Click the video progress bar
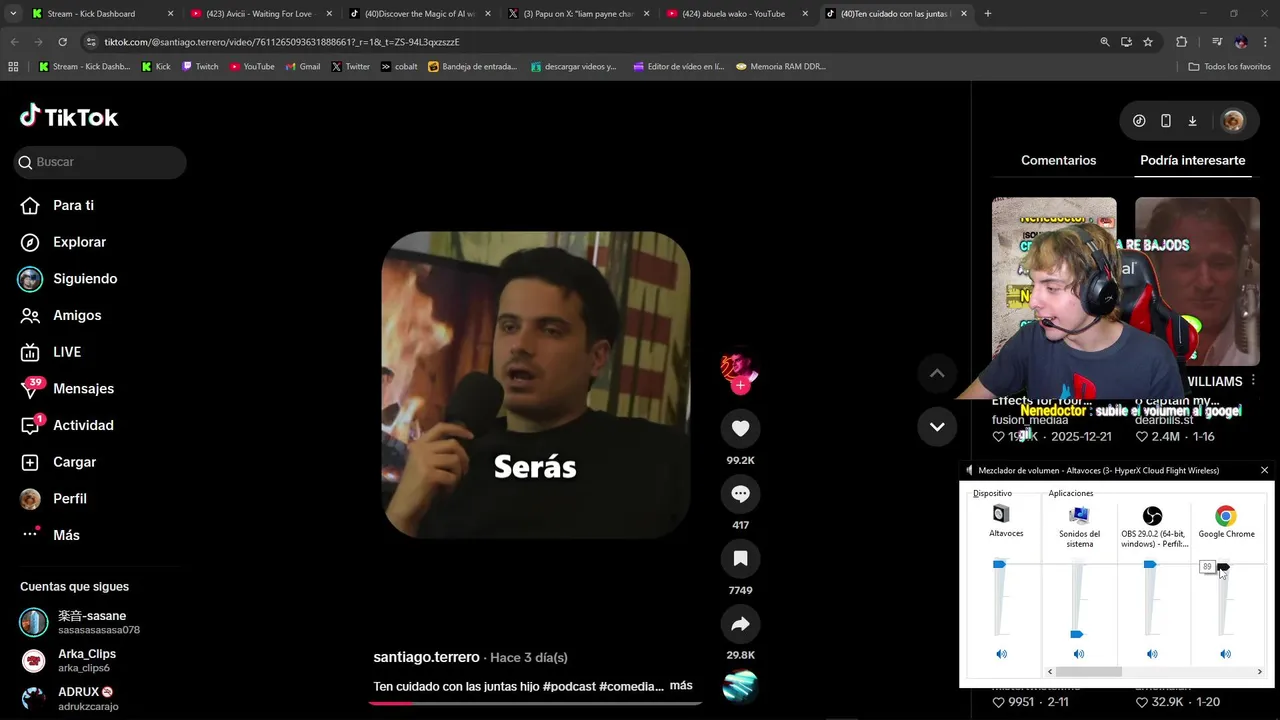The image size is (1280, 720). click(x=535, y=703)
